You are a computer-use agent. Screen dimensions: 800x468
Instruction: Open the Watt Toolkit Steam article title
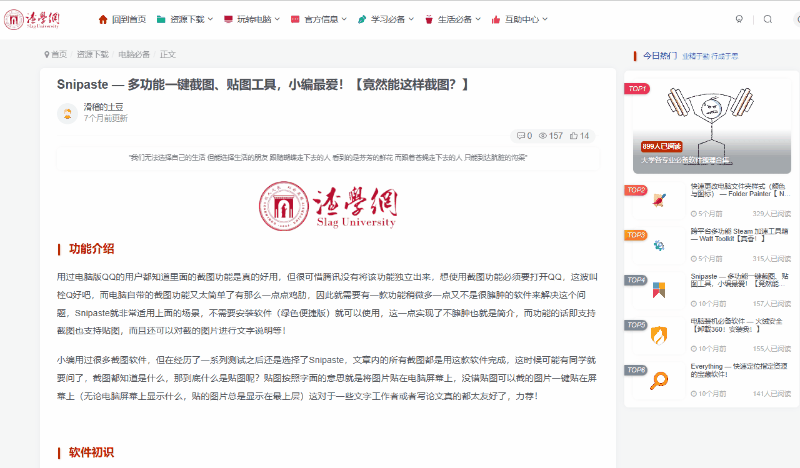tap(739, 235)
